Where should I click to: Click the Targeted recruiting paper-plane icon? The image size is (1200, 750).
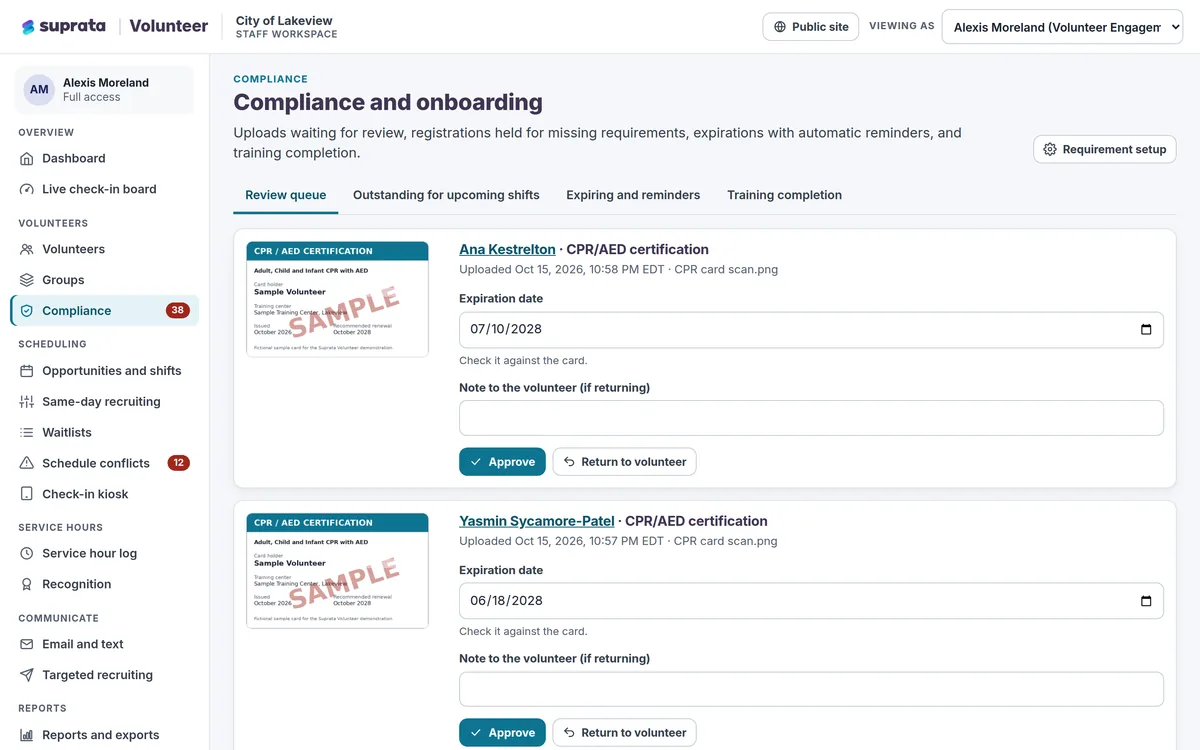pyautogui.click(x=27, y=675)
